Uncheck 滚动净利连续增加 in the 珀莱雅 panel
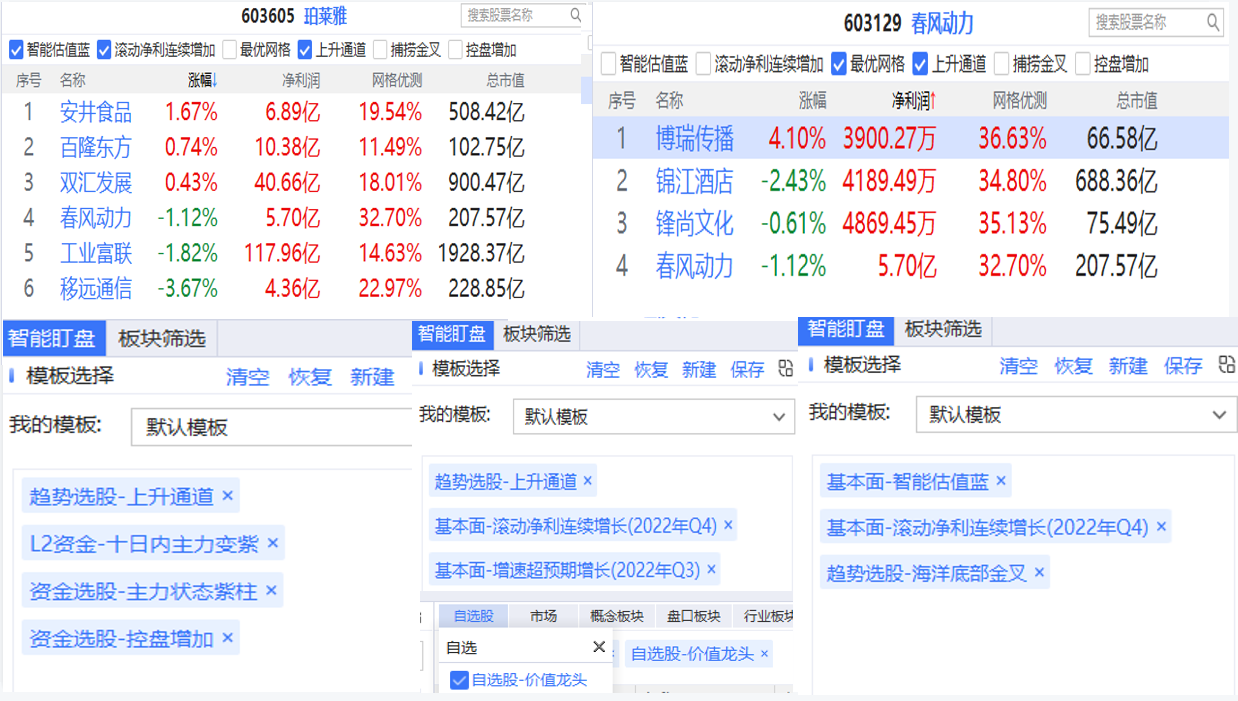This screenshot has width=1238, height=701. [104, 49]
